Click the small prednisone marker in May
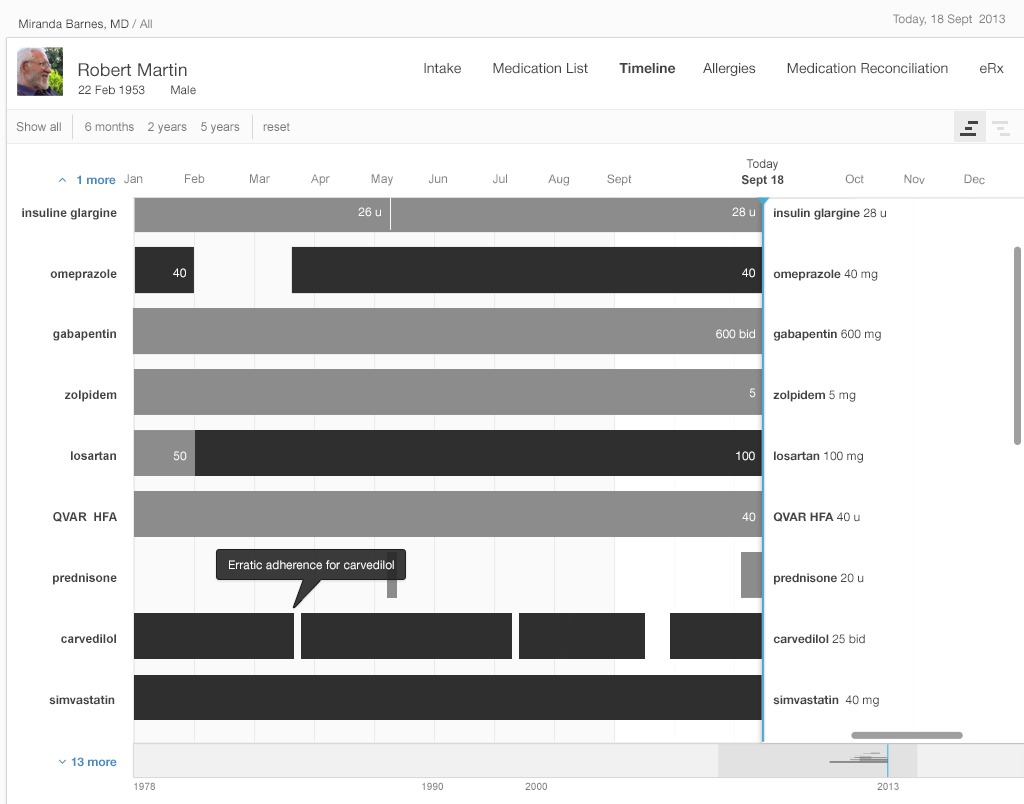1024x804 pixels. pos(392,588)
